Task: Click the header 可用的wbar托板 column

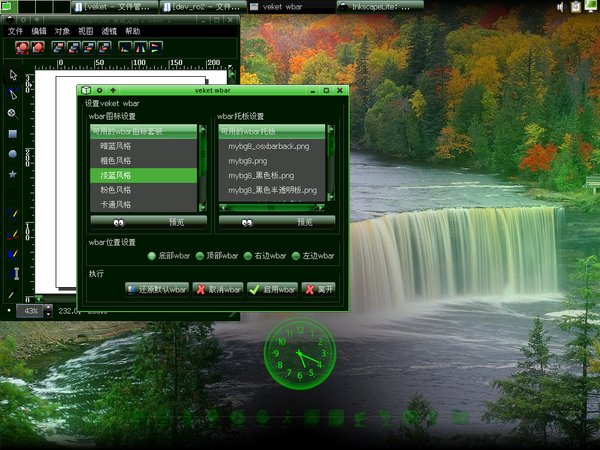Action: pyautogui.click(x=270, y=130)
